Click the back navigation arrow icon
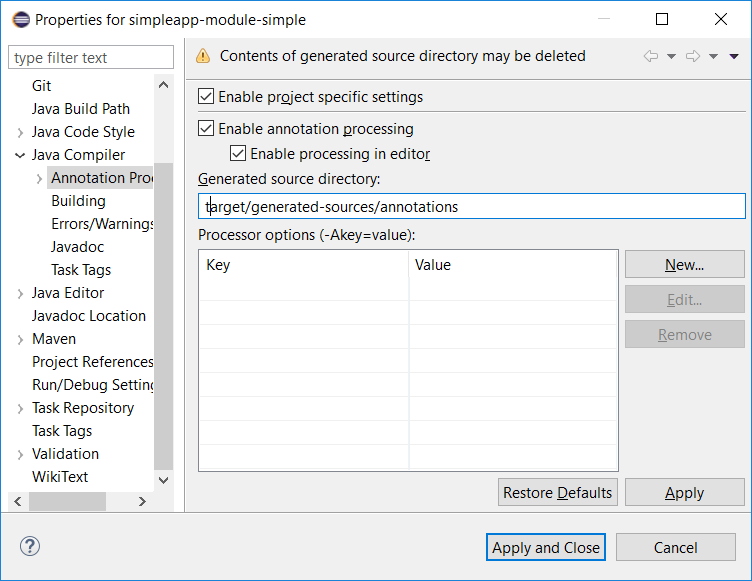Viewport: 752px width, 581px height. tap(651, 57)
